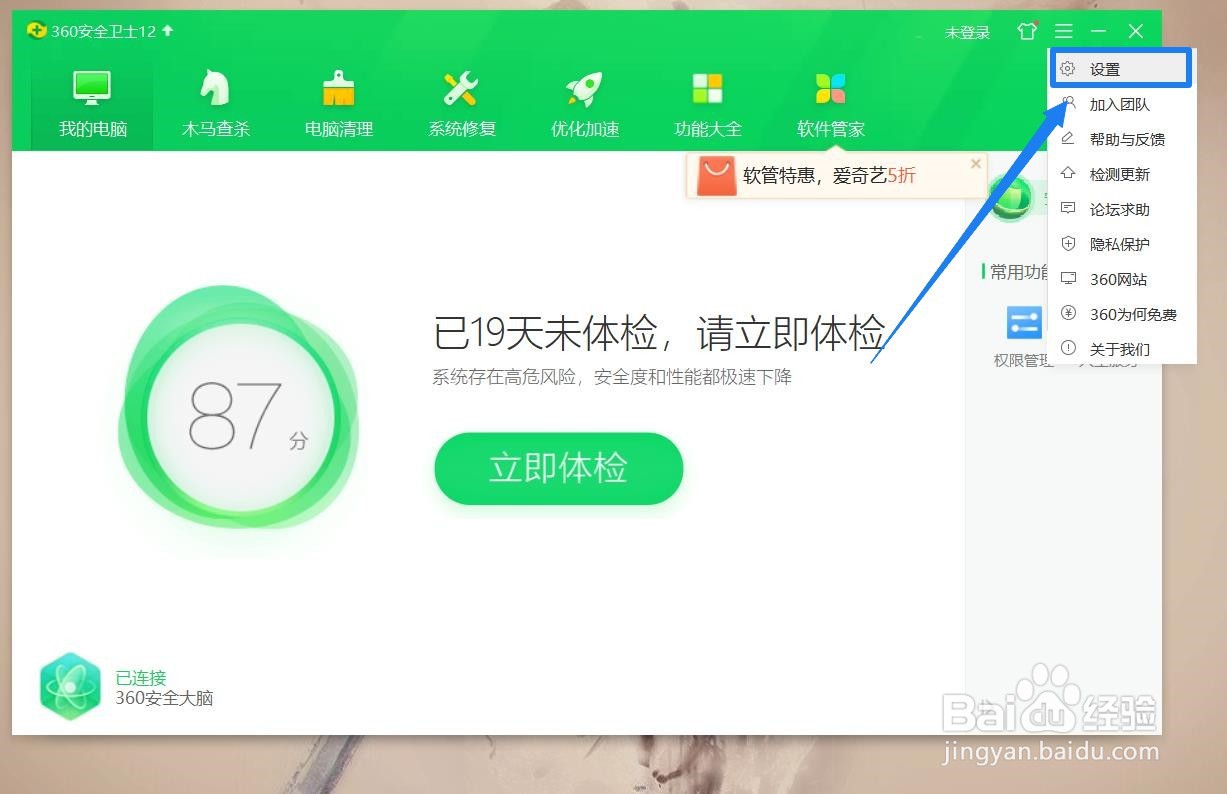Screen dimensions: 1227x794
Task: Select 帮助与反馈 menu entry
Action: pos(1120,139)
